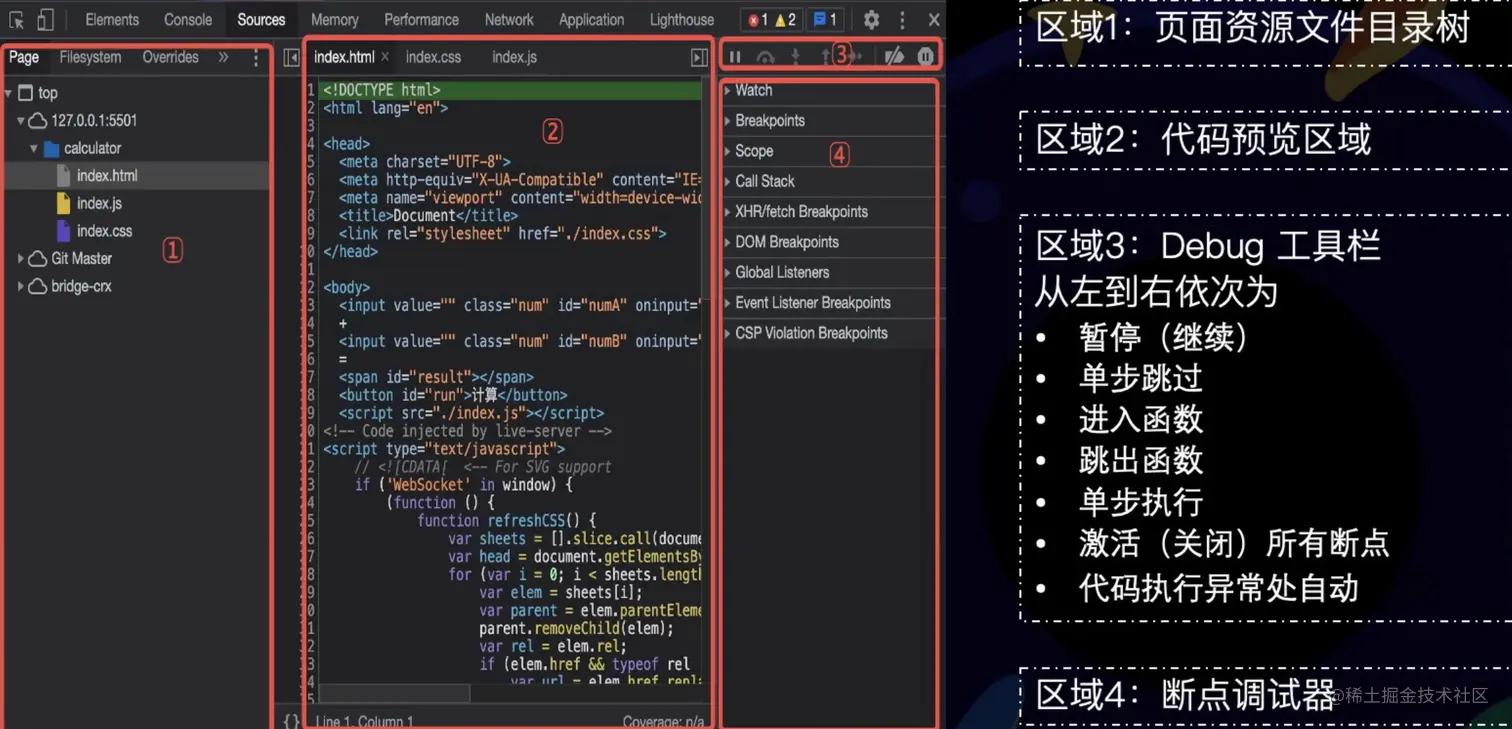Click the Pause script execution icon
Screen dimensions: 1512x729
tap(735, 57)
